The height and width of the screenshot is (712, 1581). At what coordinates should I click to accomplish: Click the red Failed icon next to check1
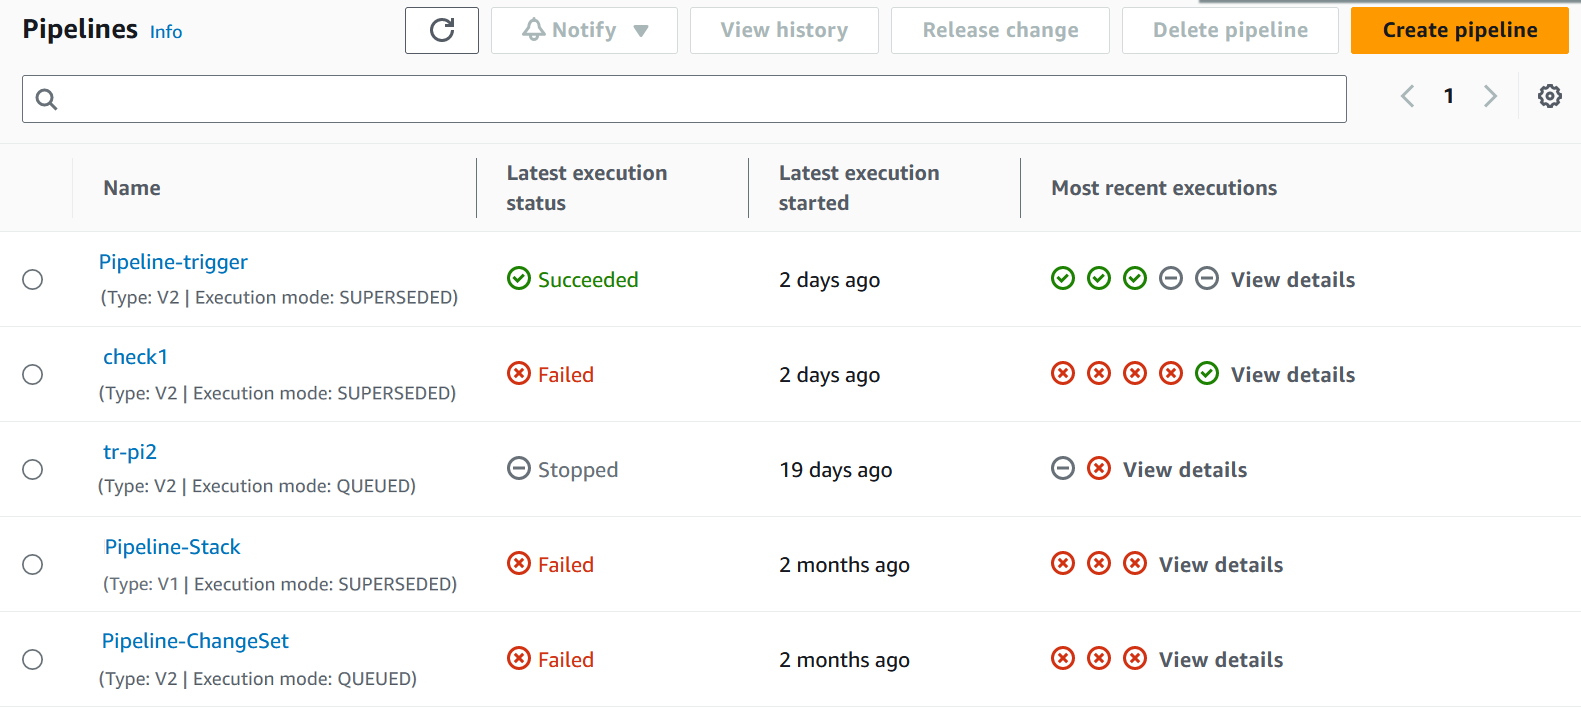[x=519, y=373]
